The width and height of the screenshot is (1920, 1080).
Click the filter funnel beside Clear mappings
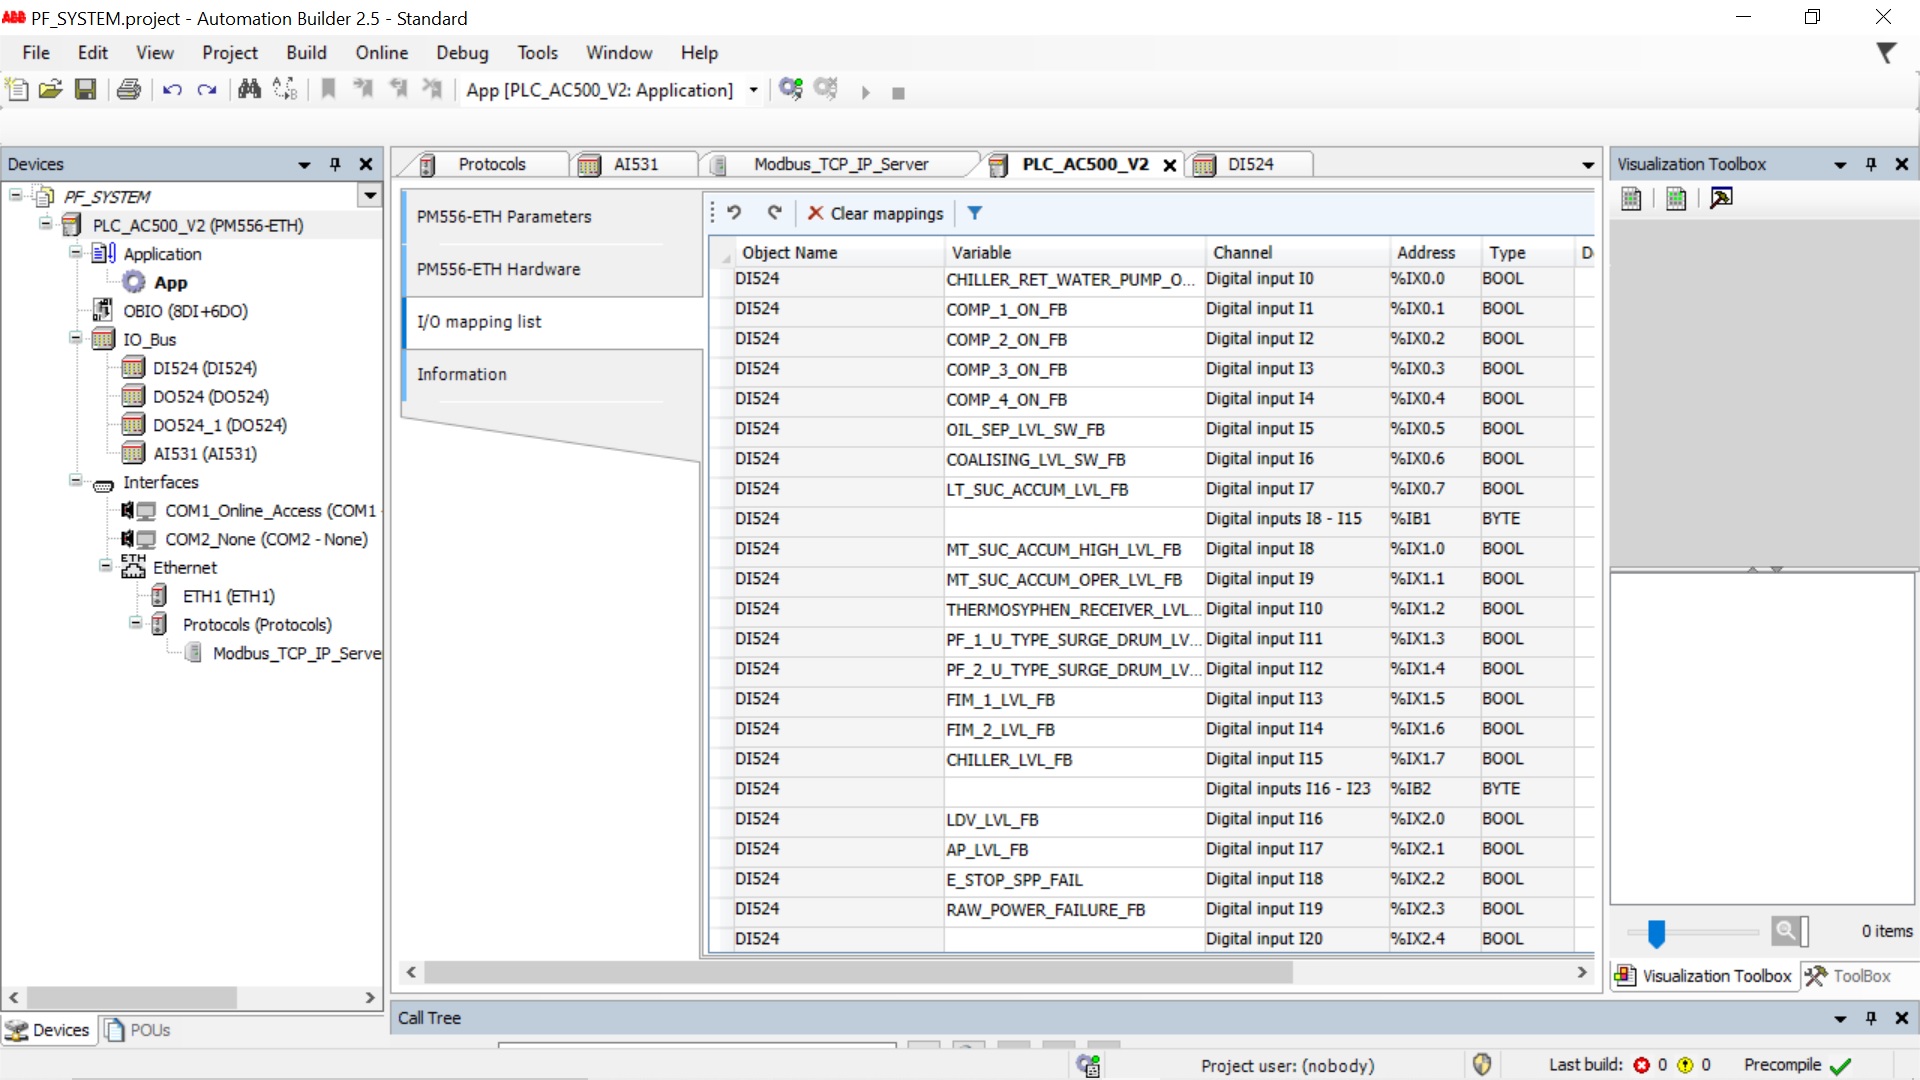tap(975, 213)
